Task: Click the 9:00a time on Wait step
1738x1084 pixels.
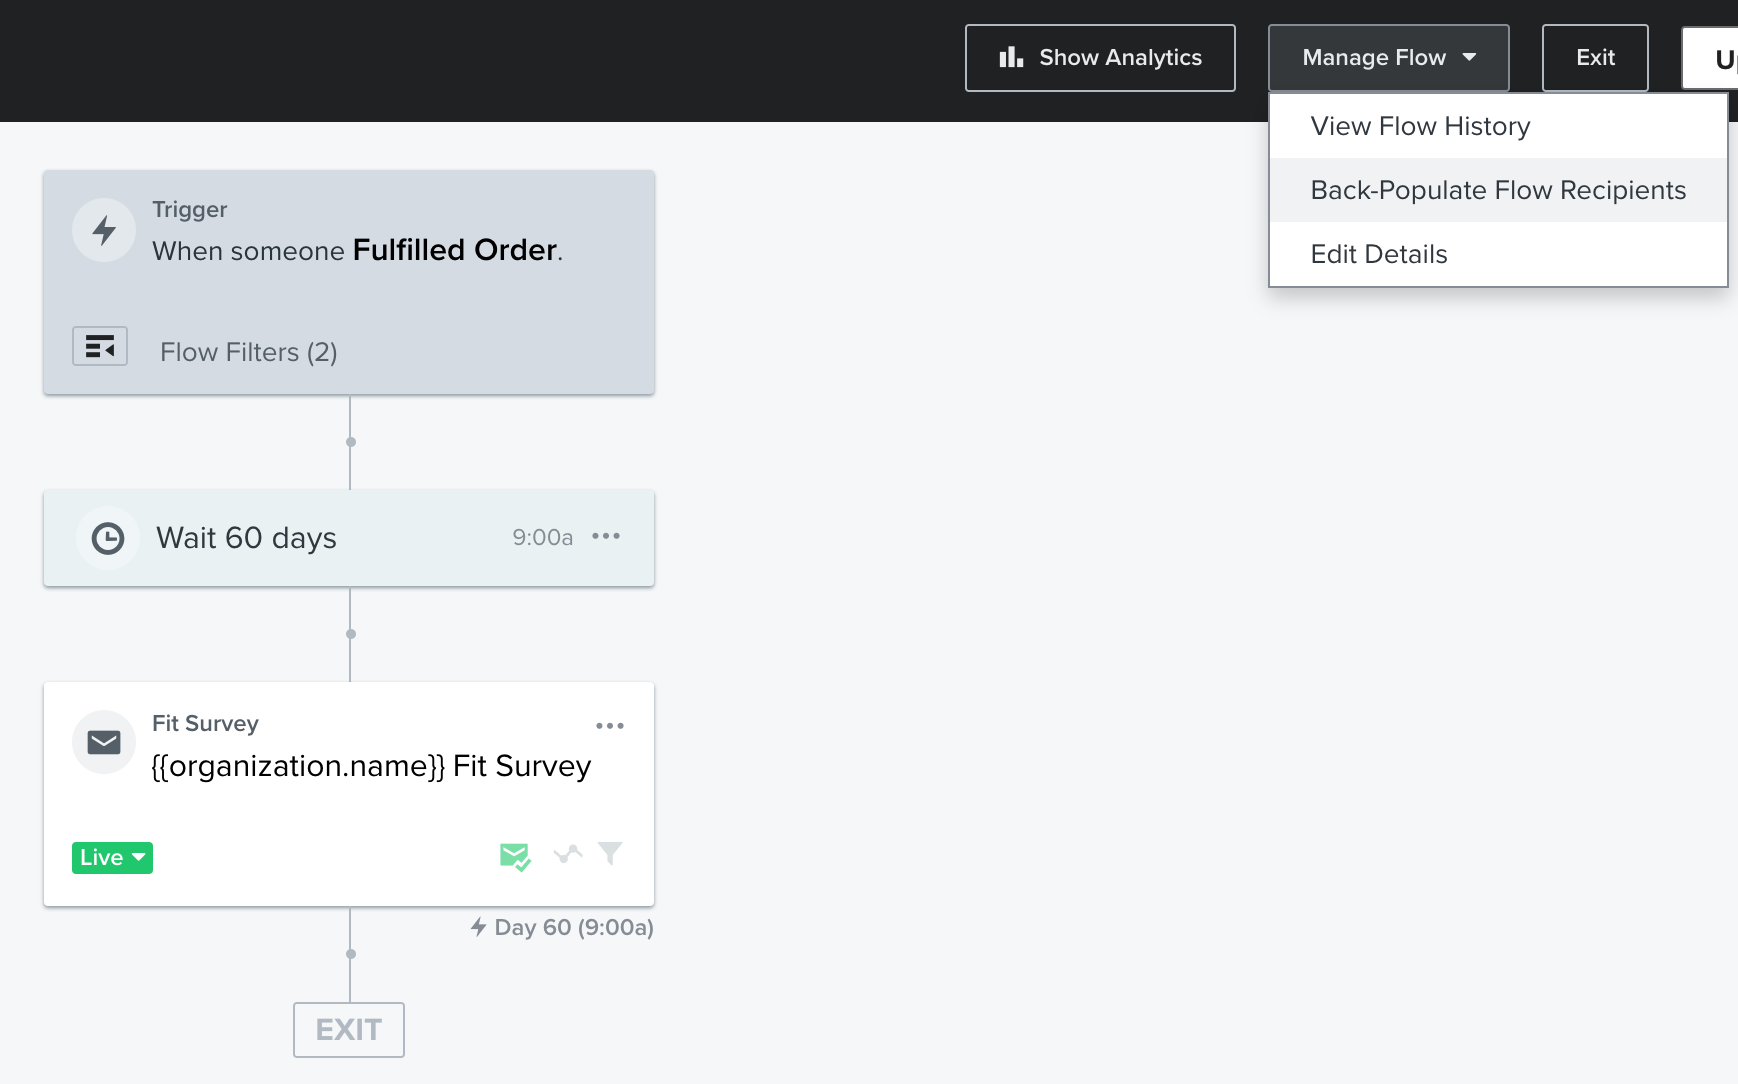Action: pyautogui.click(x=543, y=537)
